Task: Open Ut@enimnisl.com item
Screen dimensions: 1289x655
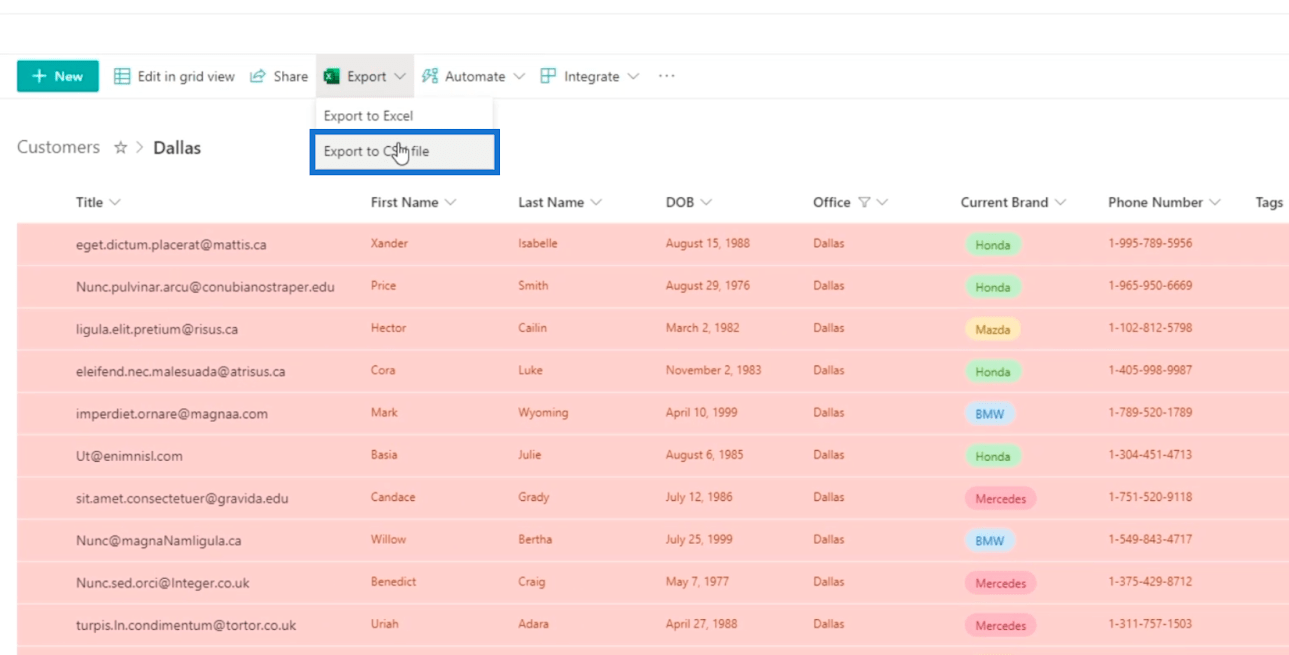Action: point(129,456)
